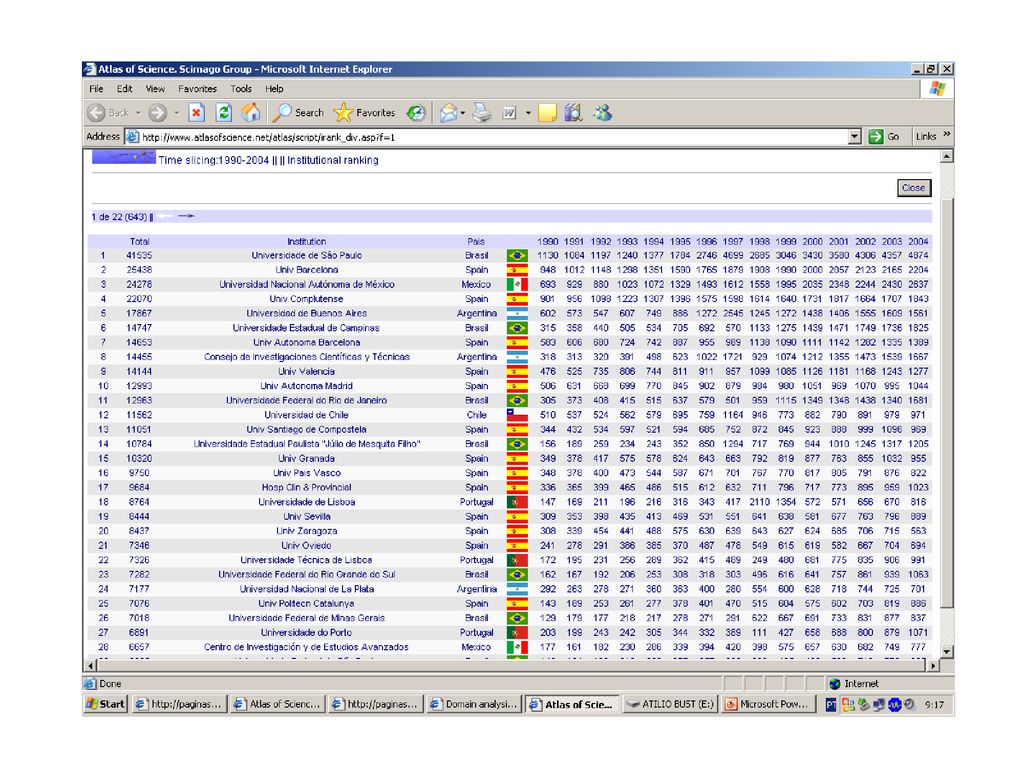The image size is (1024, 768).
Task: Open the Back history dropdown arrow
Action: 138,113
